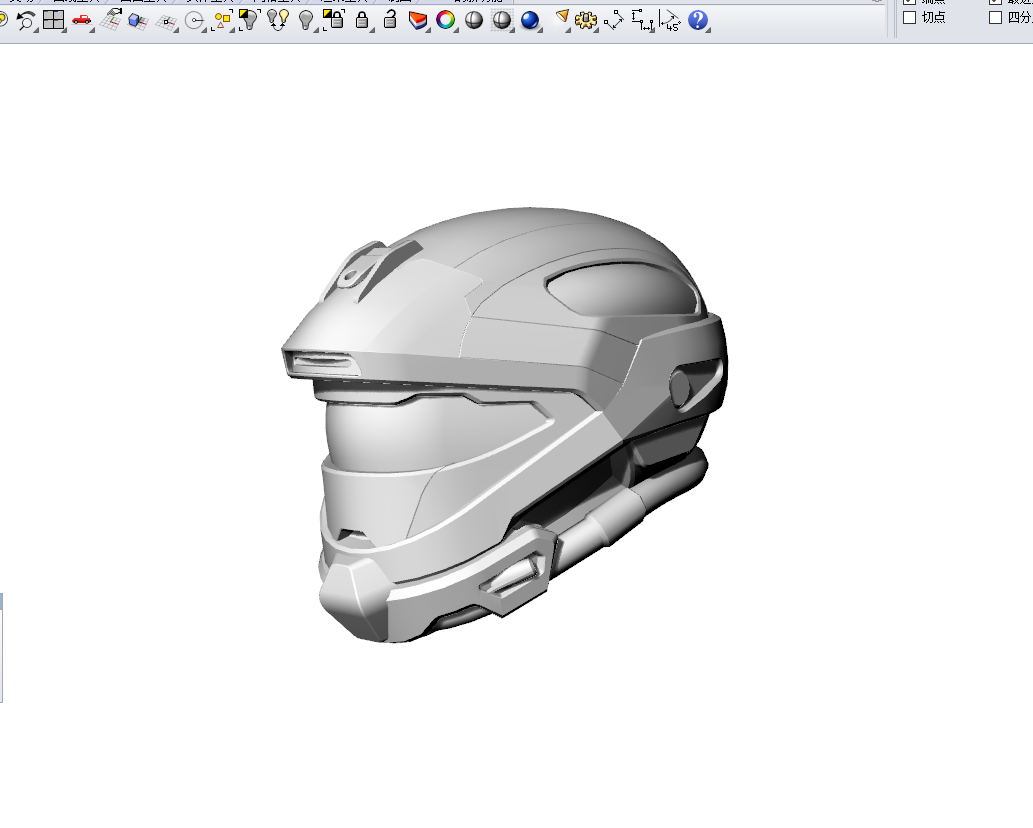1033x828 pixels.
Task: Click the Hide Objects light bulb icon
Action: click(250, 20)
